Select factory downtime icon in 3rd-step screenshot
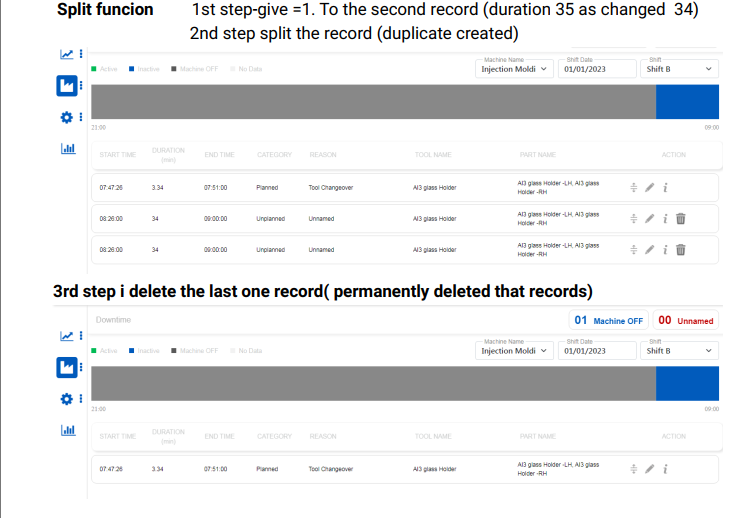The height and width of the screenshot is (518, 755). [x=66, y=367]
